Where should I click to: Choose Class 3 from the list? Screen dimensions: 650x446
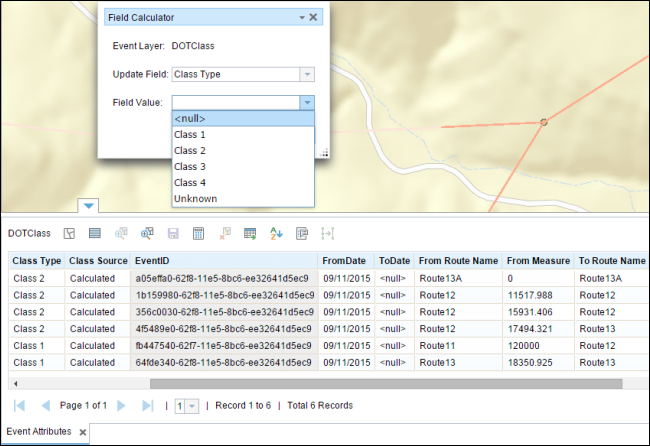[x=190, y=166]
